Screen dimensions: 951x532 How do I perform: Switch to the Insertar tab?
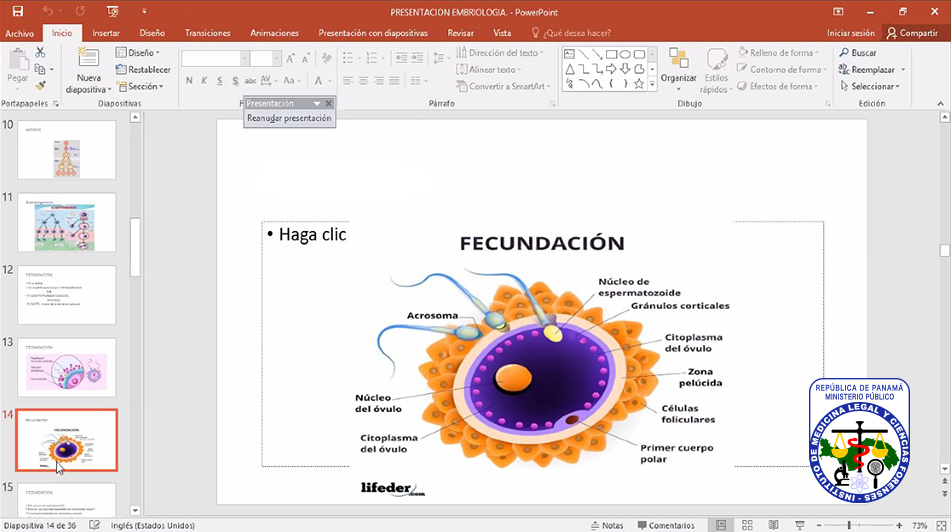click(106, 33)
